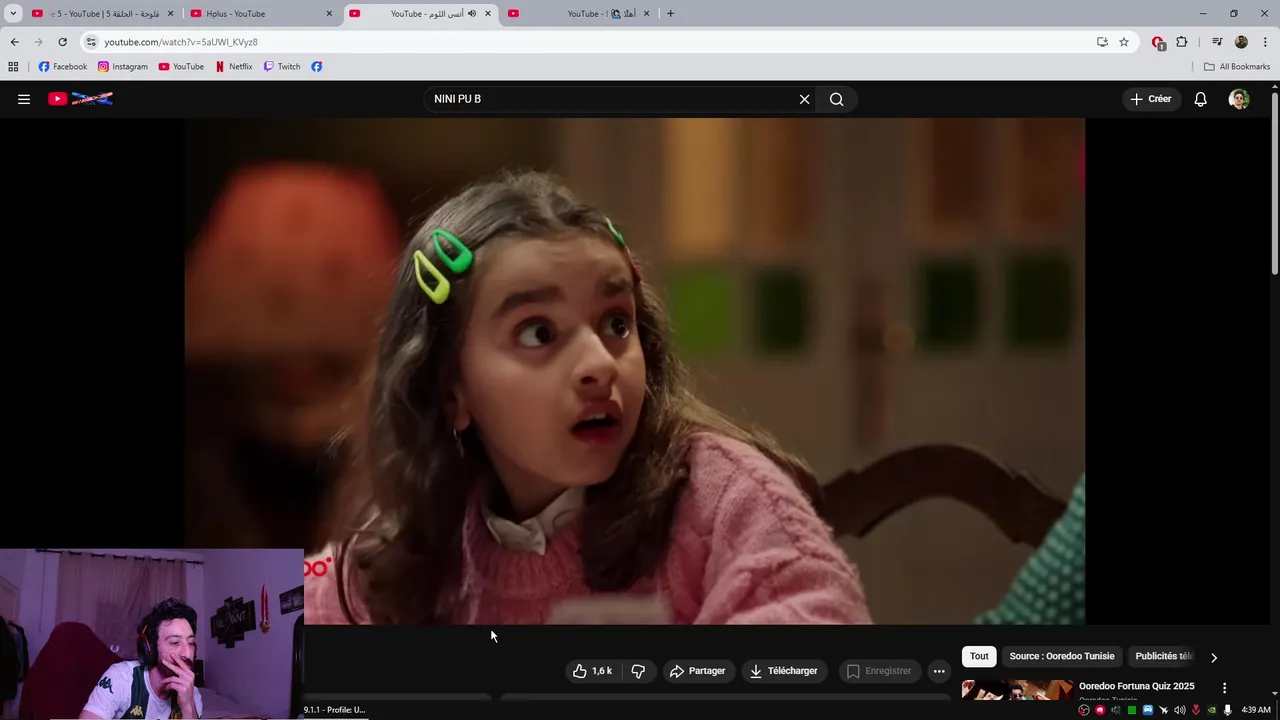Click the airplane mode tray icon
The image size is (1280, 720).
click(x=1163, y=710)
